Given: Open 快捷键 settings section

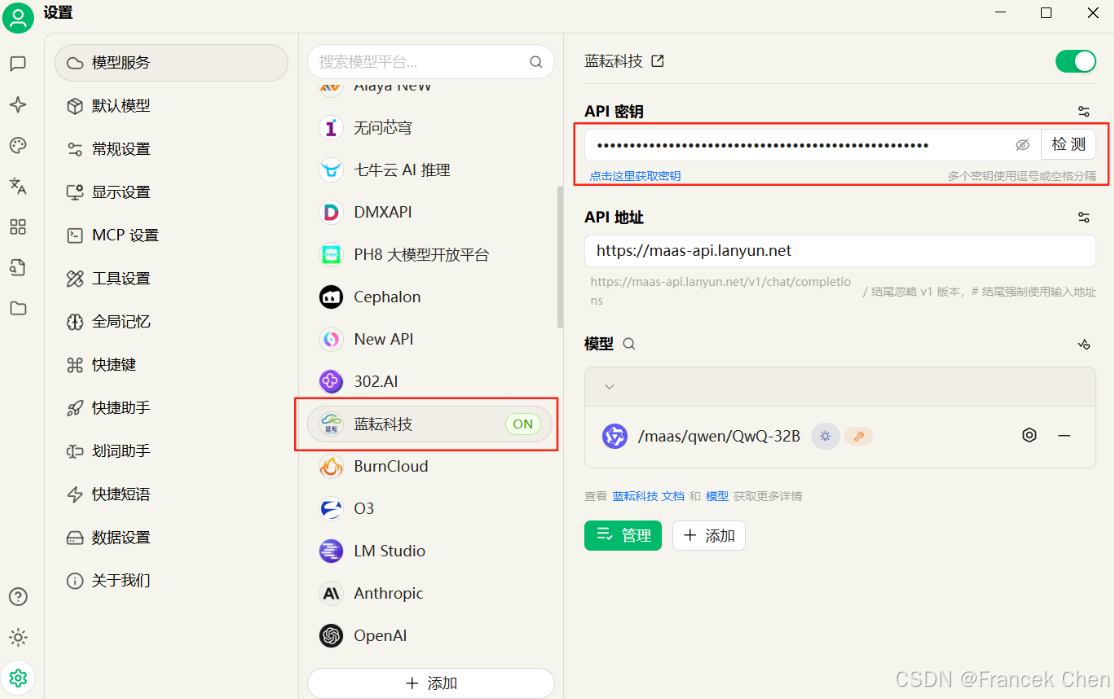Looking at the screenshot, I should click(x=171, y=365).
